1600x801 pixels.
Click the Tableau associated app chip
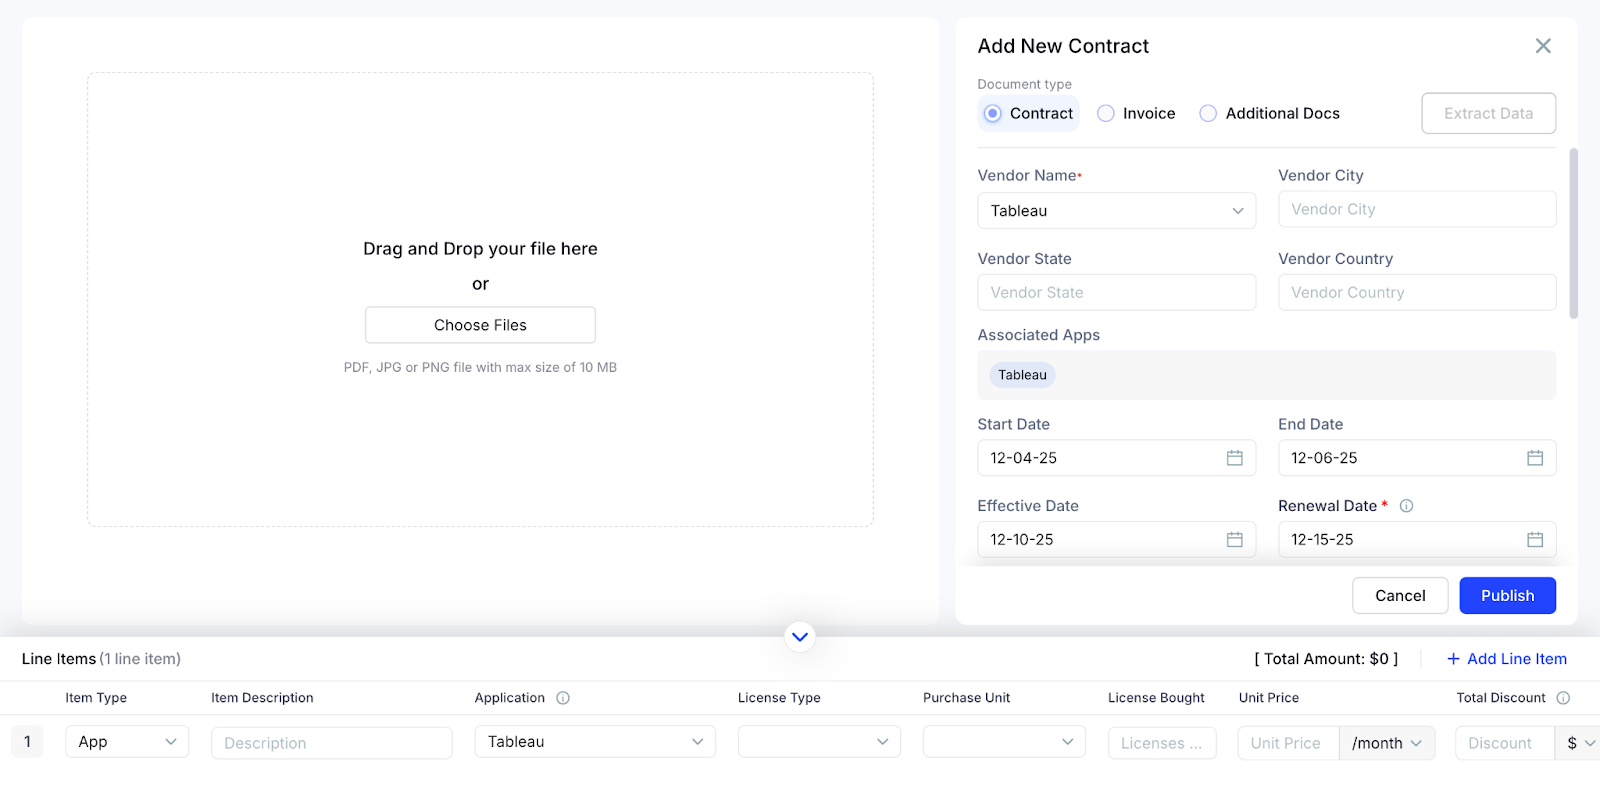click(x=1022, y=375)
